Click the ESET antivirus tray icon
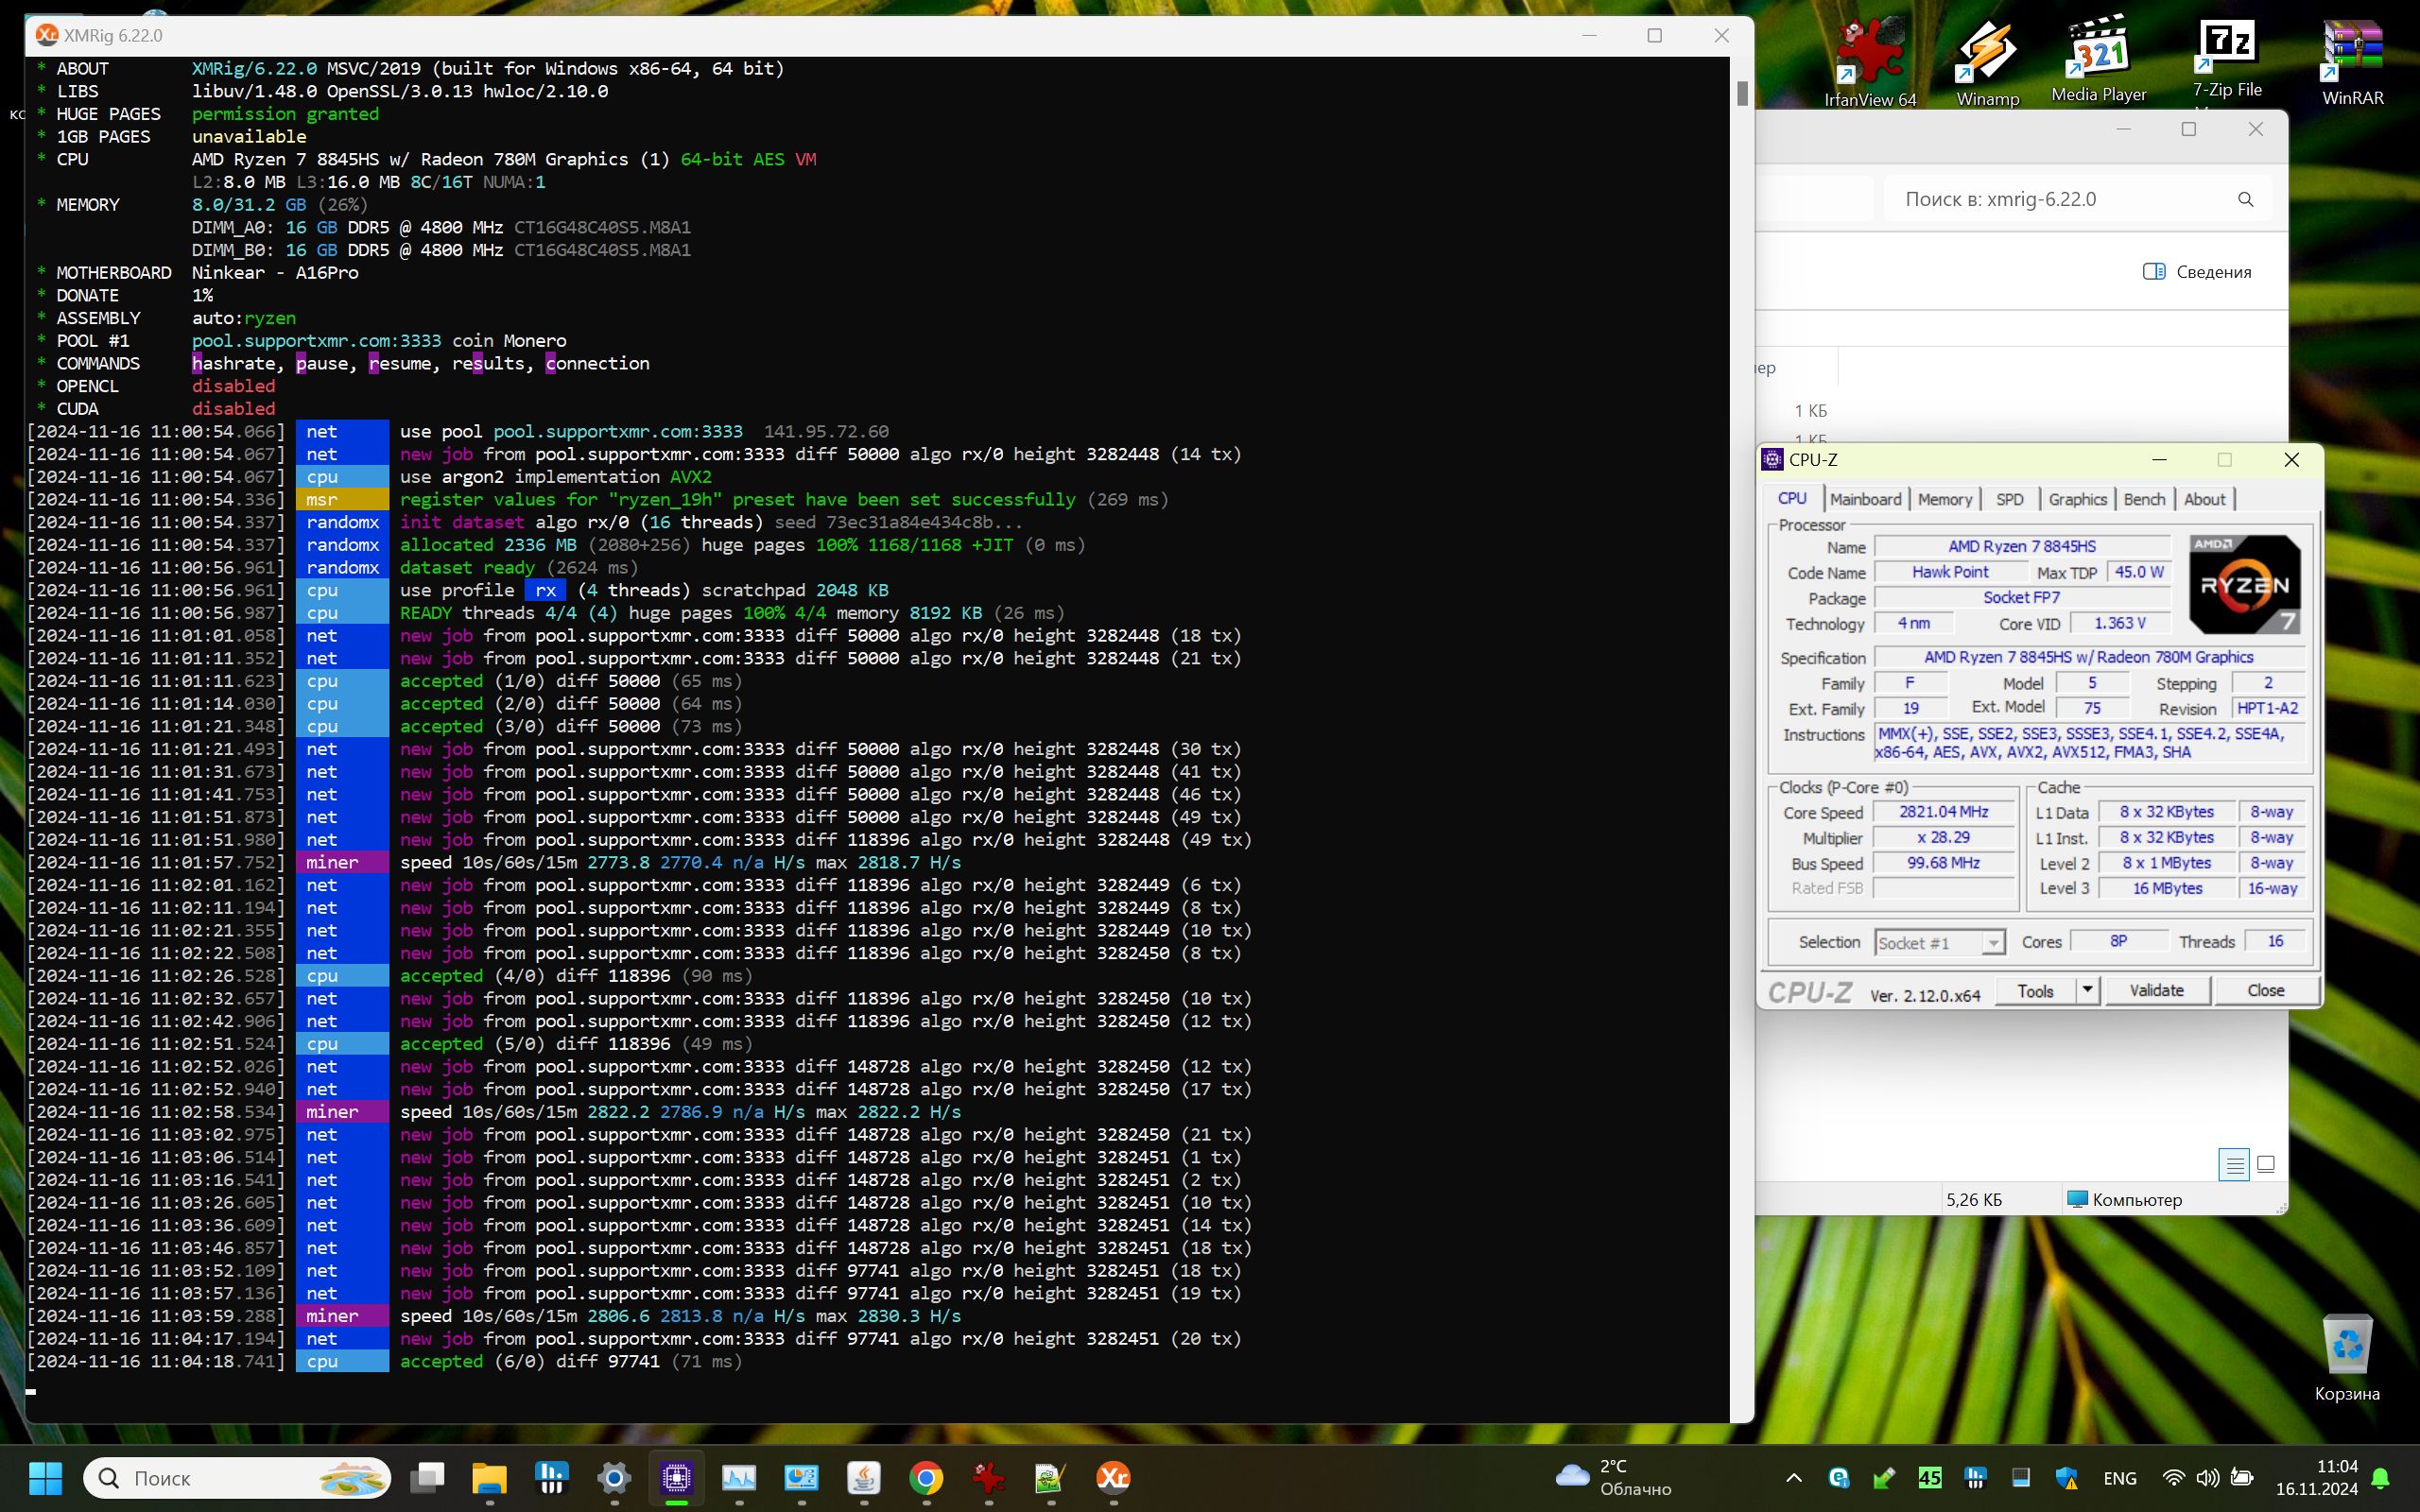Viewport: 2420px width, 1512px height. pos(1838,1477)
